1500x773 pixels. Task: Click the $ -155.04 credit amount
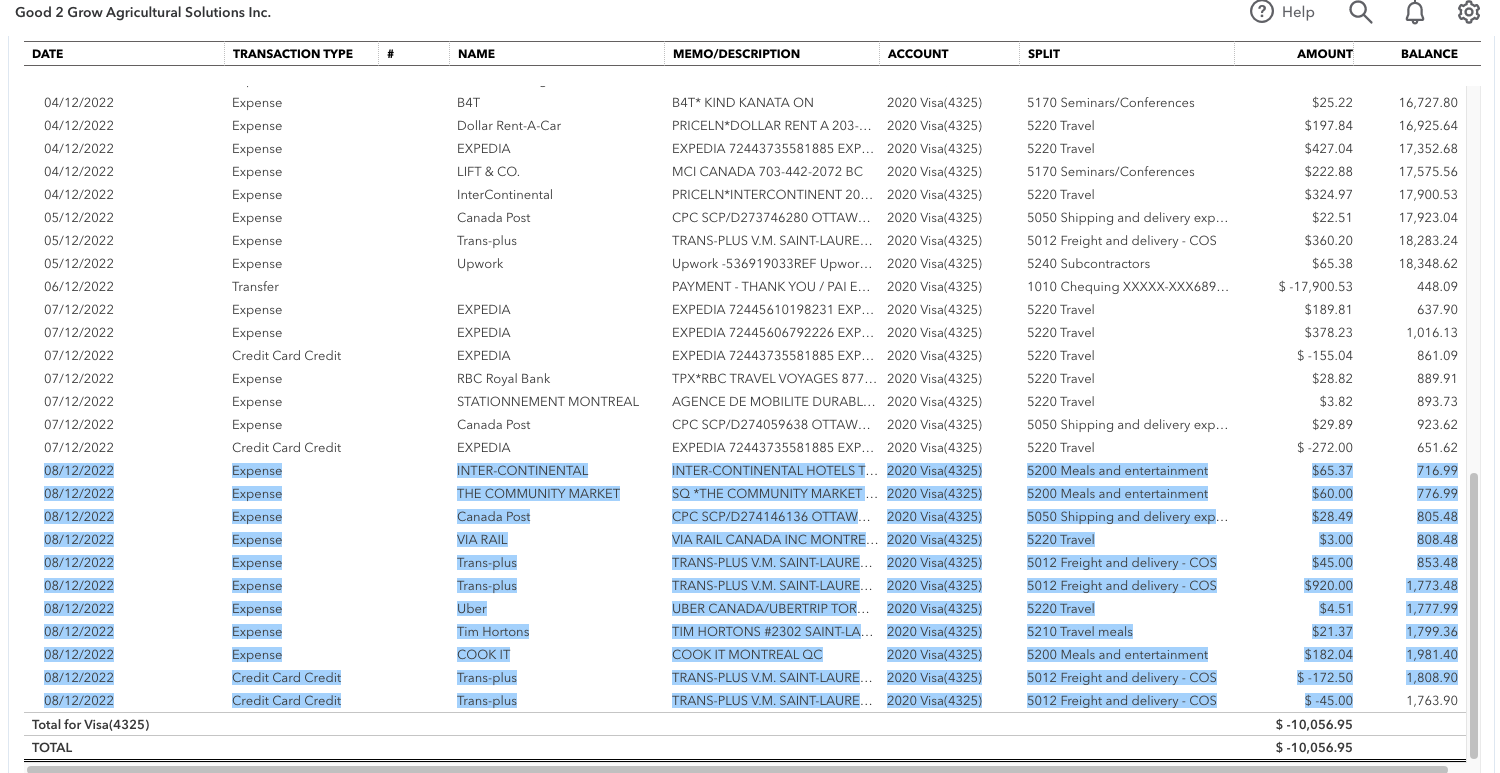1325,356
